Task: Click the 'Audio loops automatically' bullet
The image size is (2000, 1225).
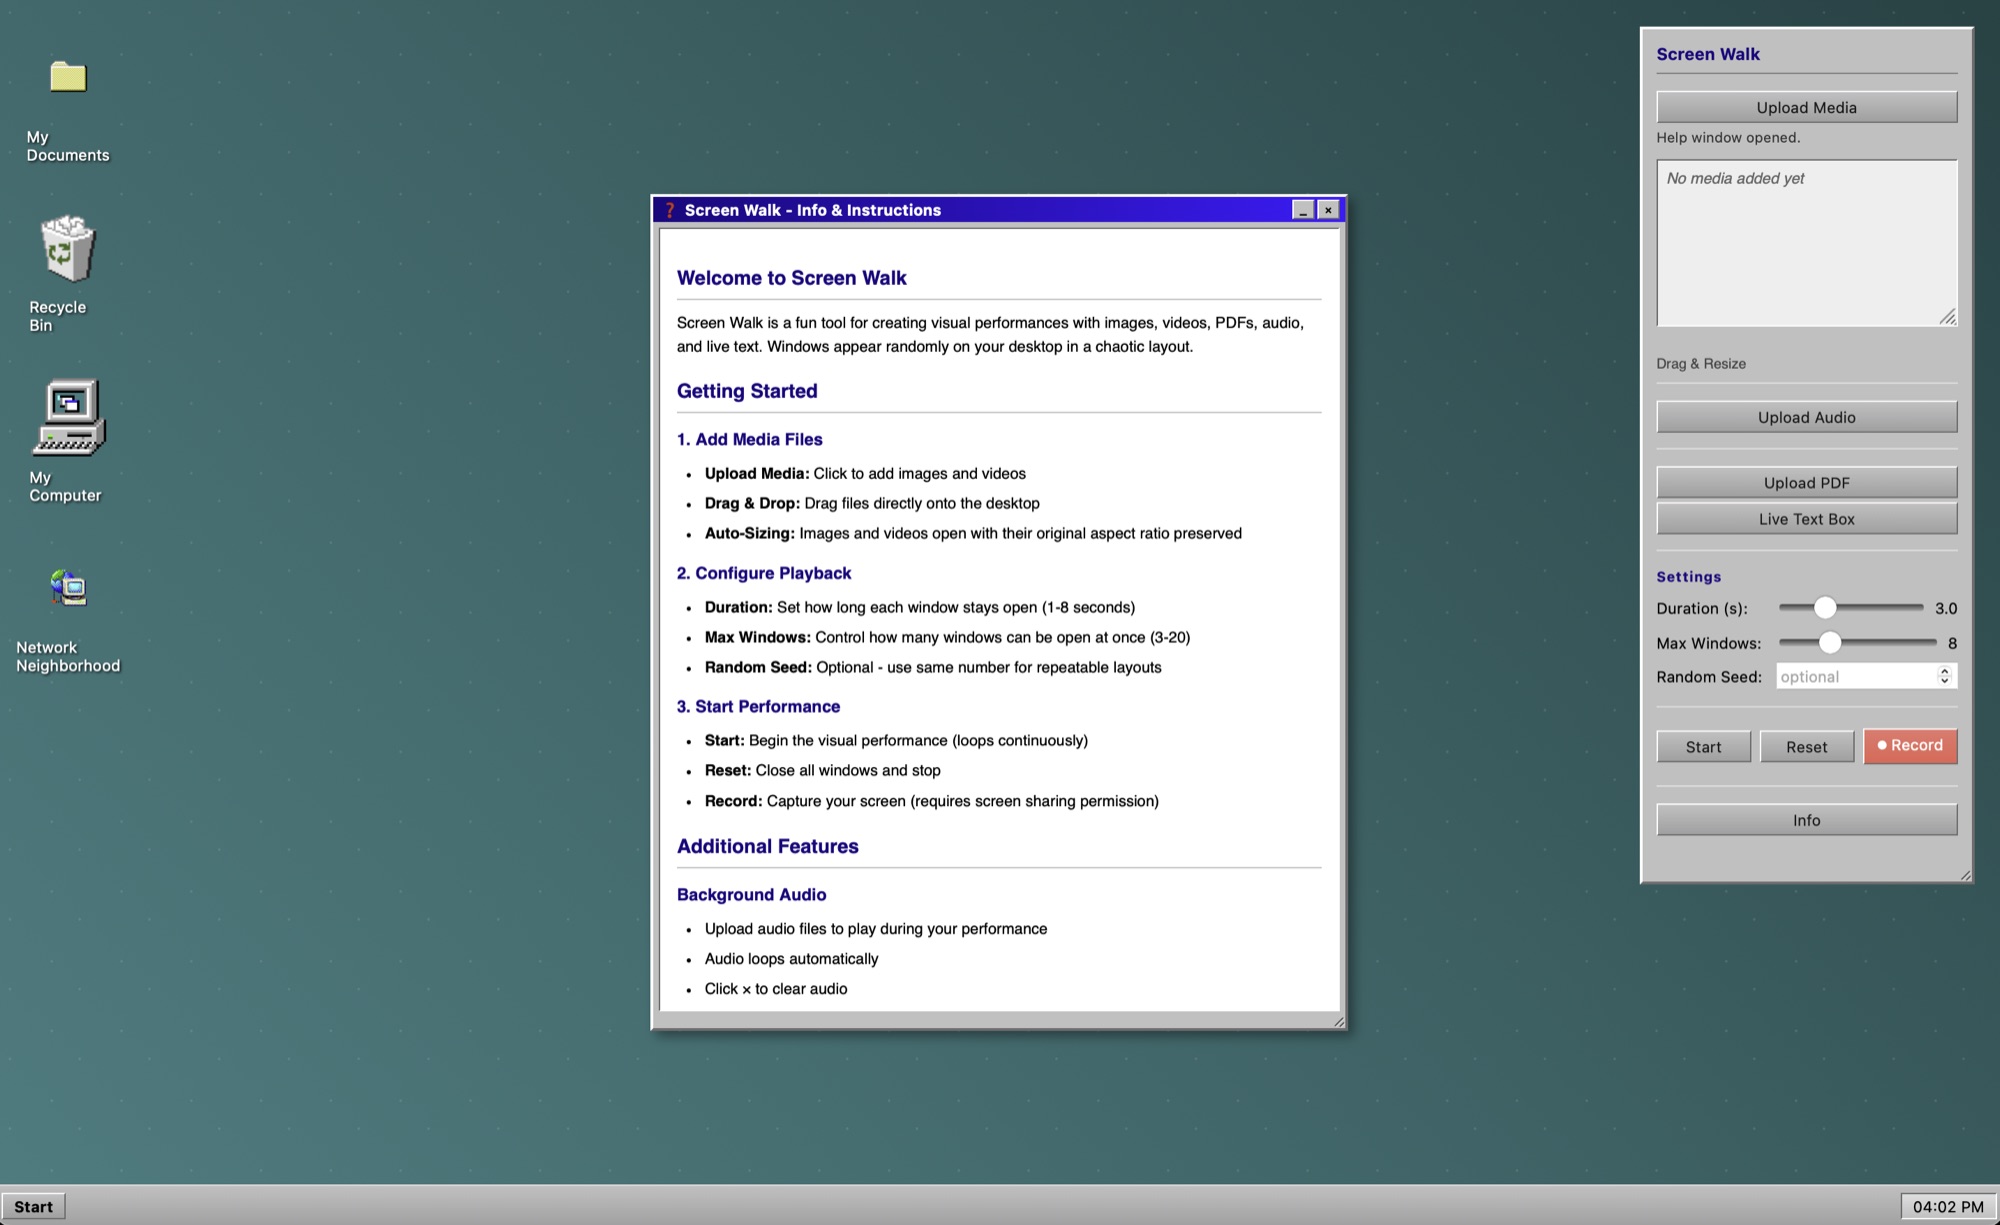Action: coord(791,958)
